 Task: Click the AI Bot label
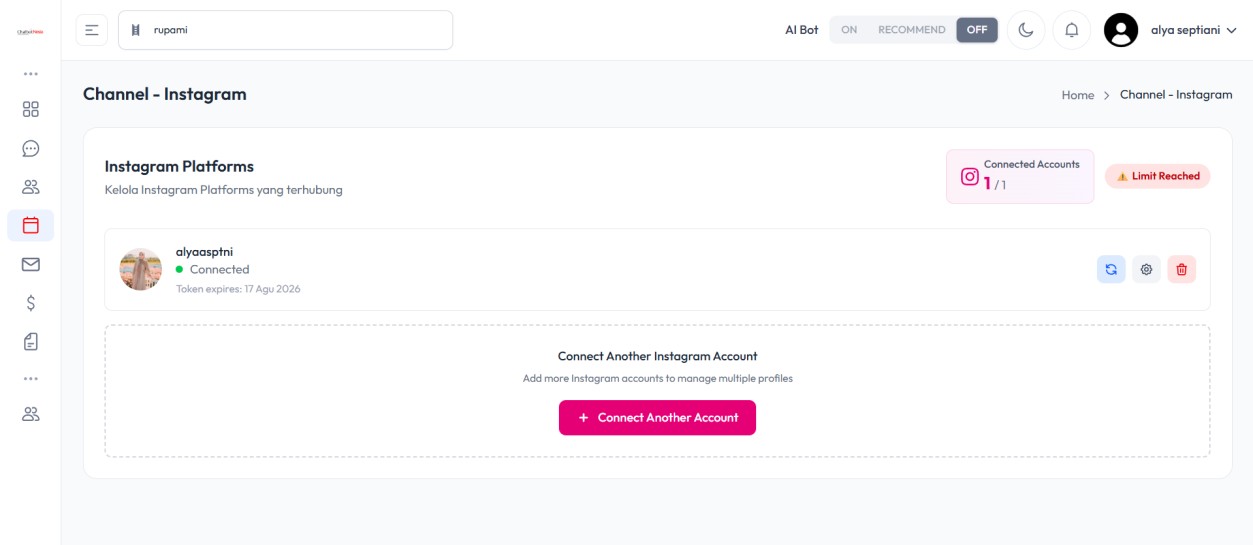coord(801,30)
